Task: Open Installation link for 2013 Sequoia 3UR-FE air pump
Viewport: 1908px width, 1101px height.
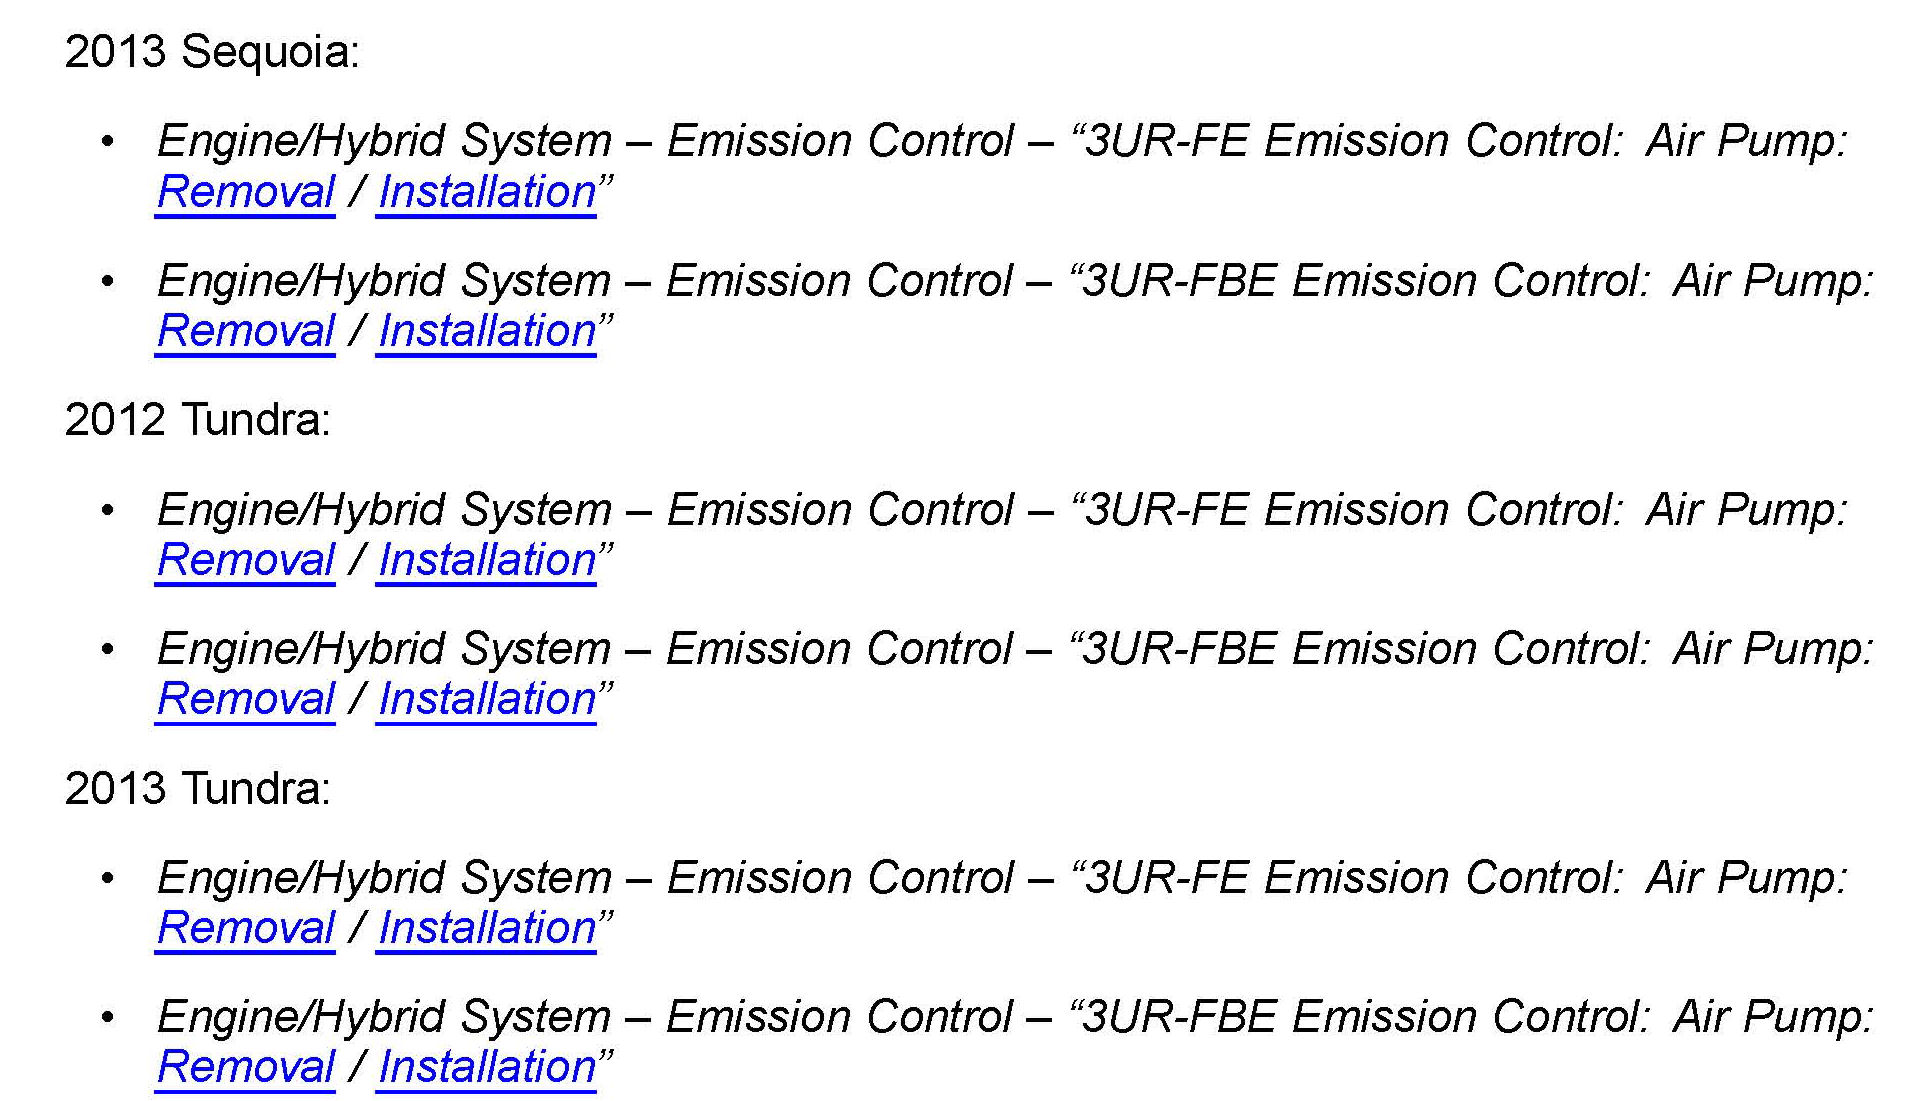Action: click(487, 192)
